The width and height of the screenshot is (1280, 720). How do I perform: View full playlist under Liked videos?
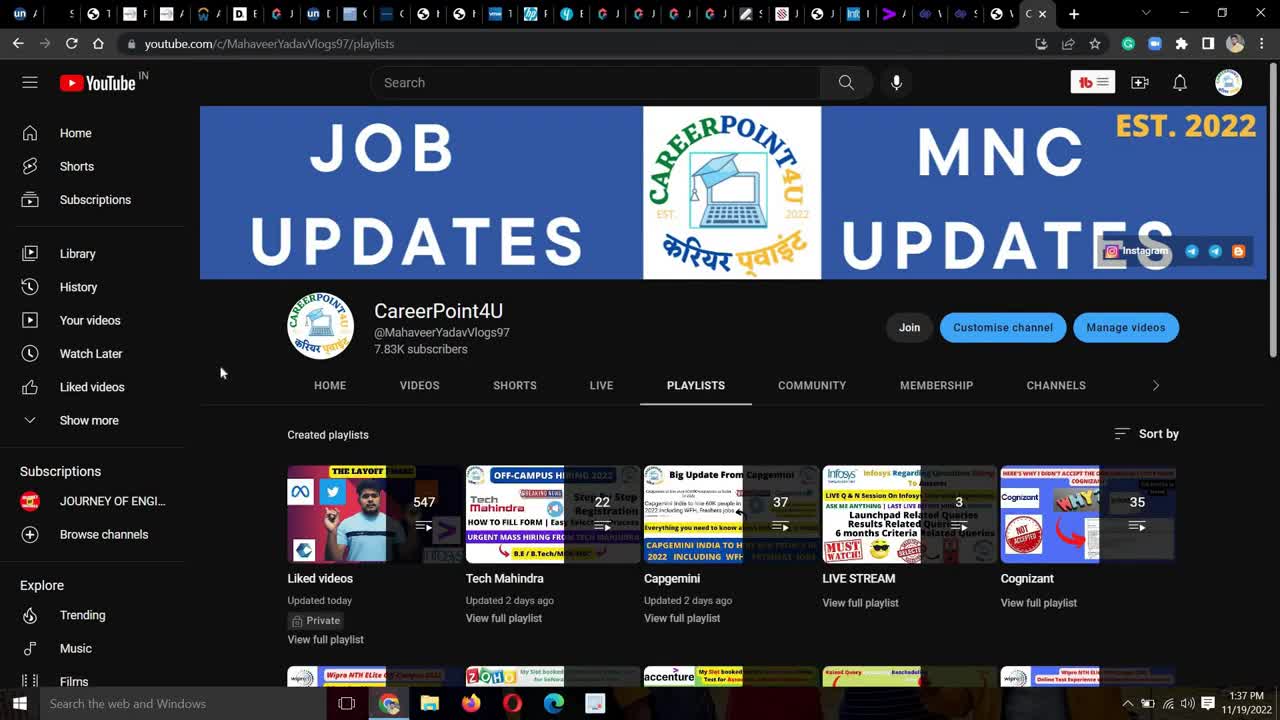[326, 640]
